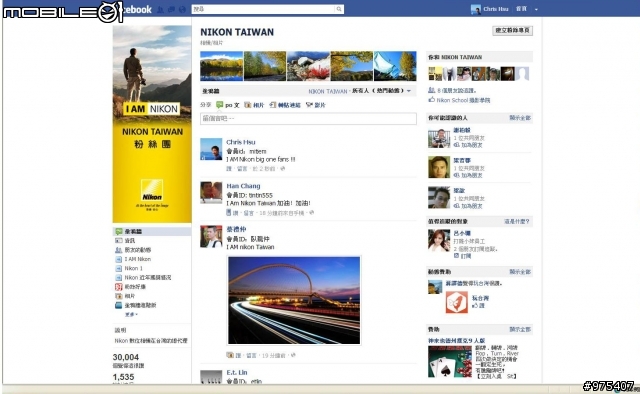Select the video share option

316,105
